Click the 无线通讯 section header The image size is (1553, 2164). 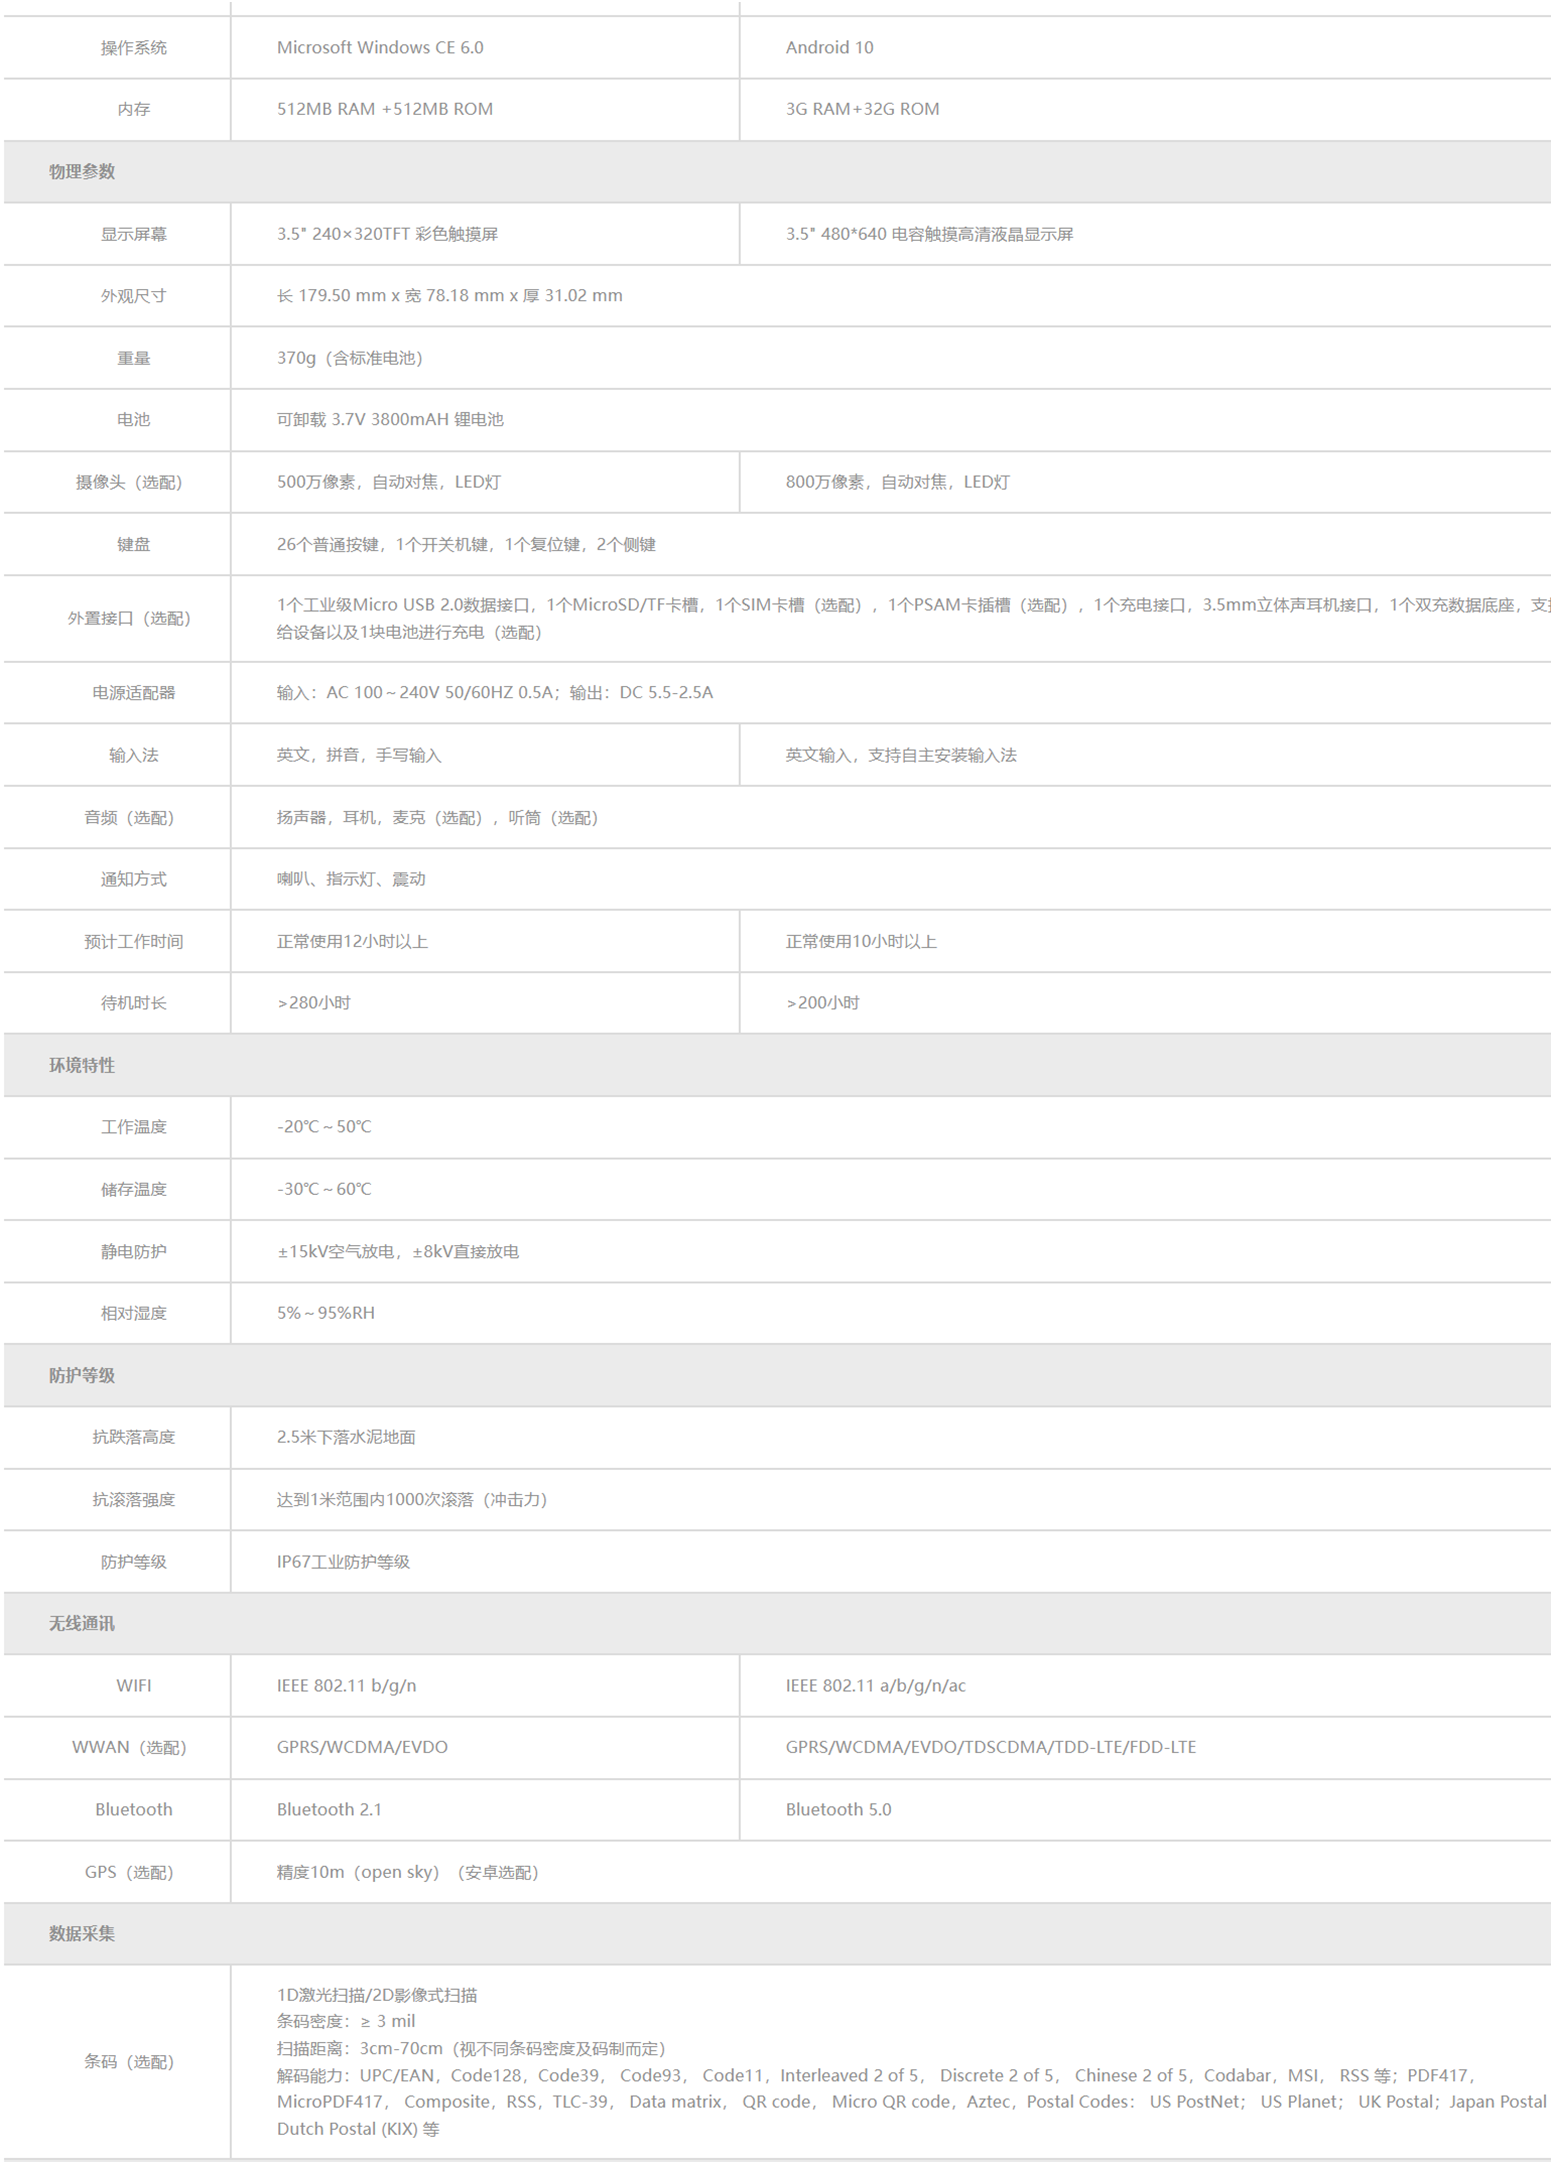coord(82,1624)
